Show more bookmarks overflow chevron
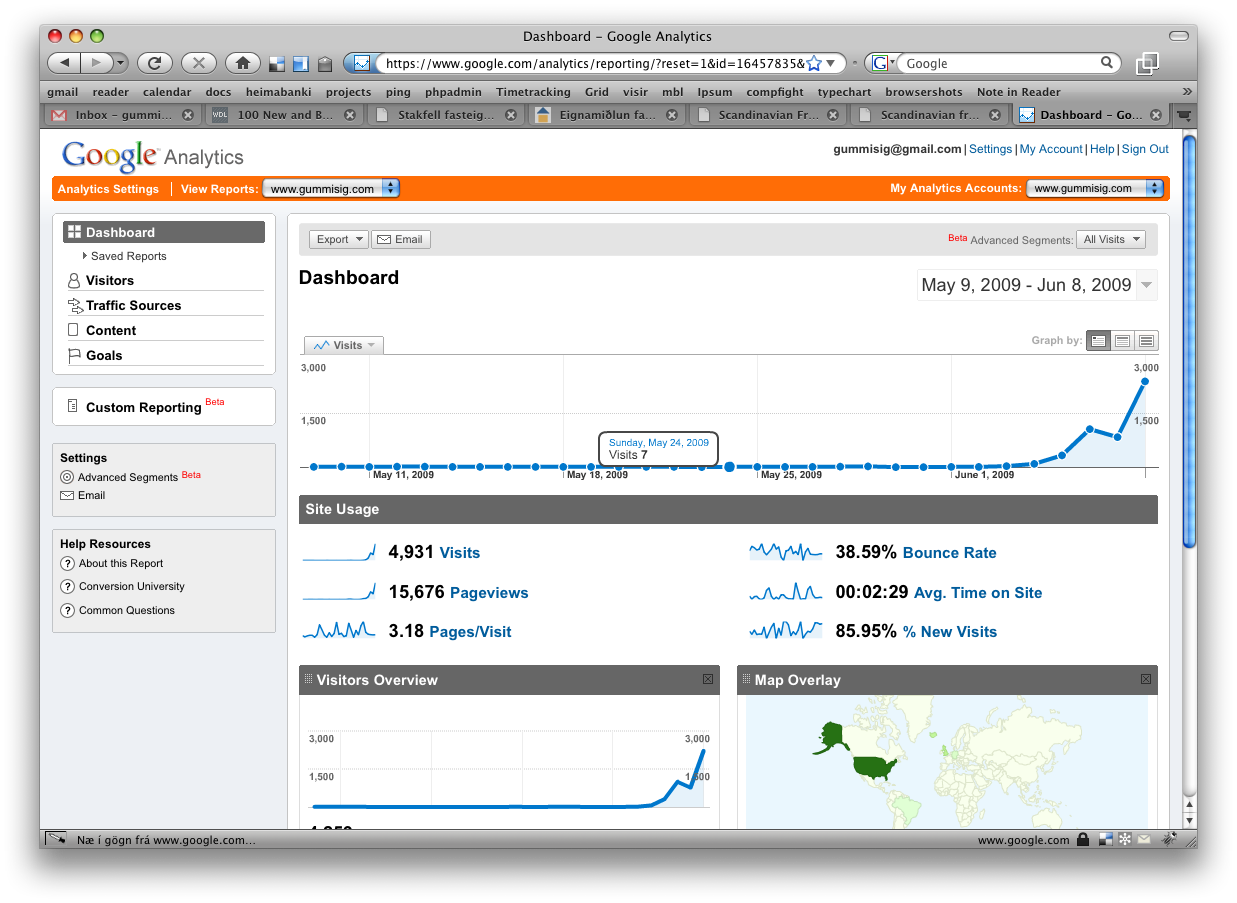The image size is (1237, 903). (1187, 91)
